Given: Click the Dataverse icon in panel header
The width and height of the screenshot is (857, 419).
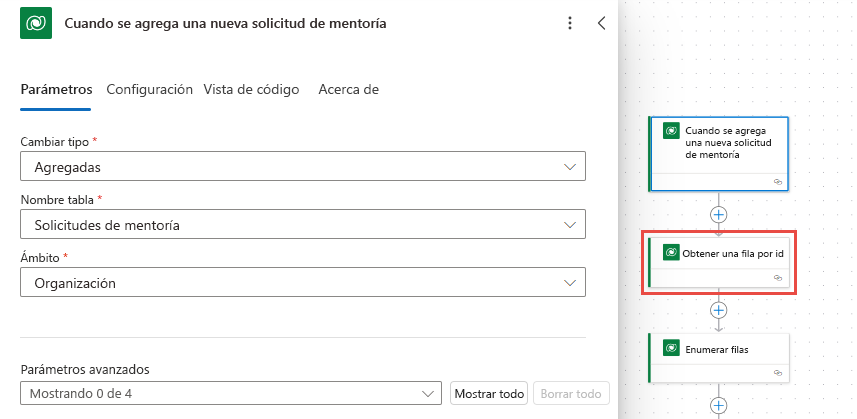Looking at the screenshot, I should pyautogui.click(x=37, y=23).
